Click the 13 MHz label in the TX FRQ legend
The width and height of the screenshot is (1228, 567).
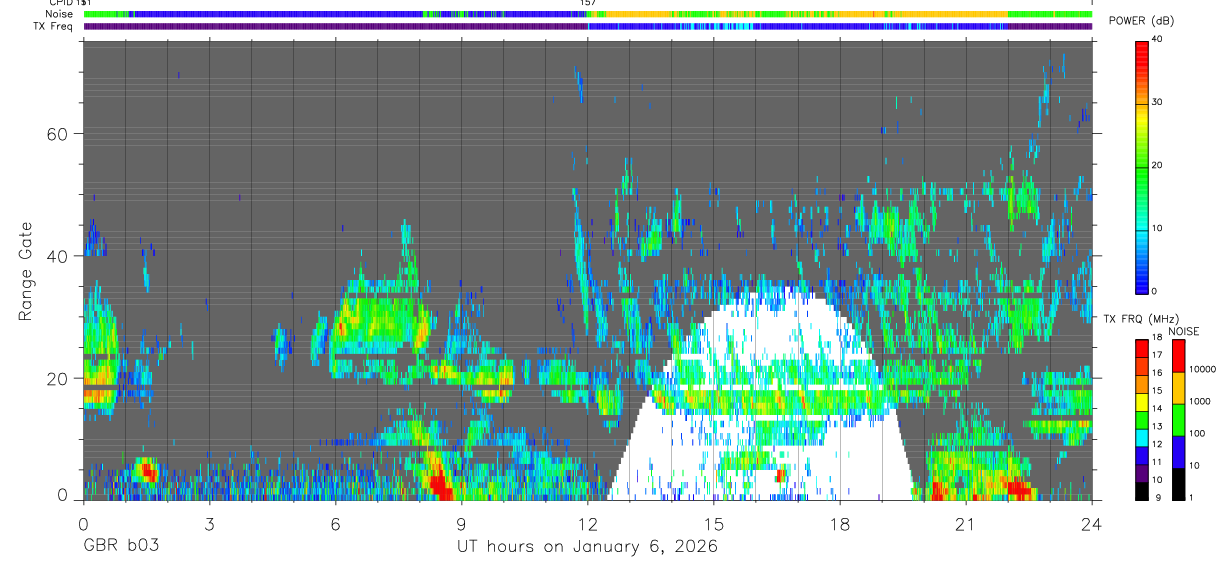tap(1157, 427)
